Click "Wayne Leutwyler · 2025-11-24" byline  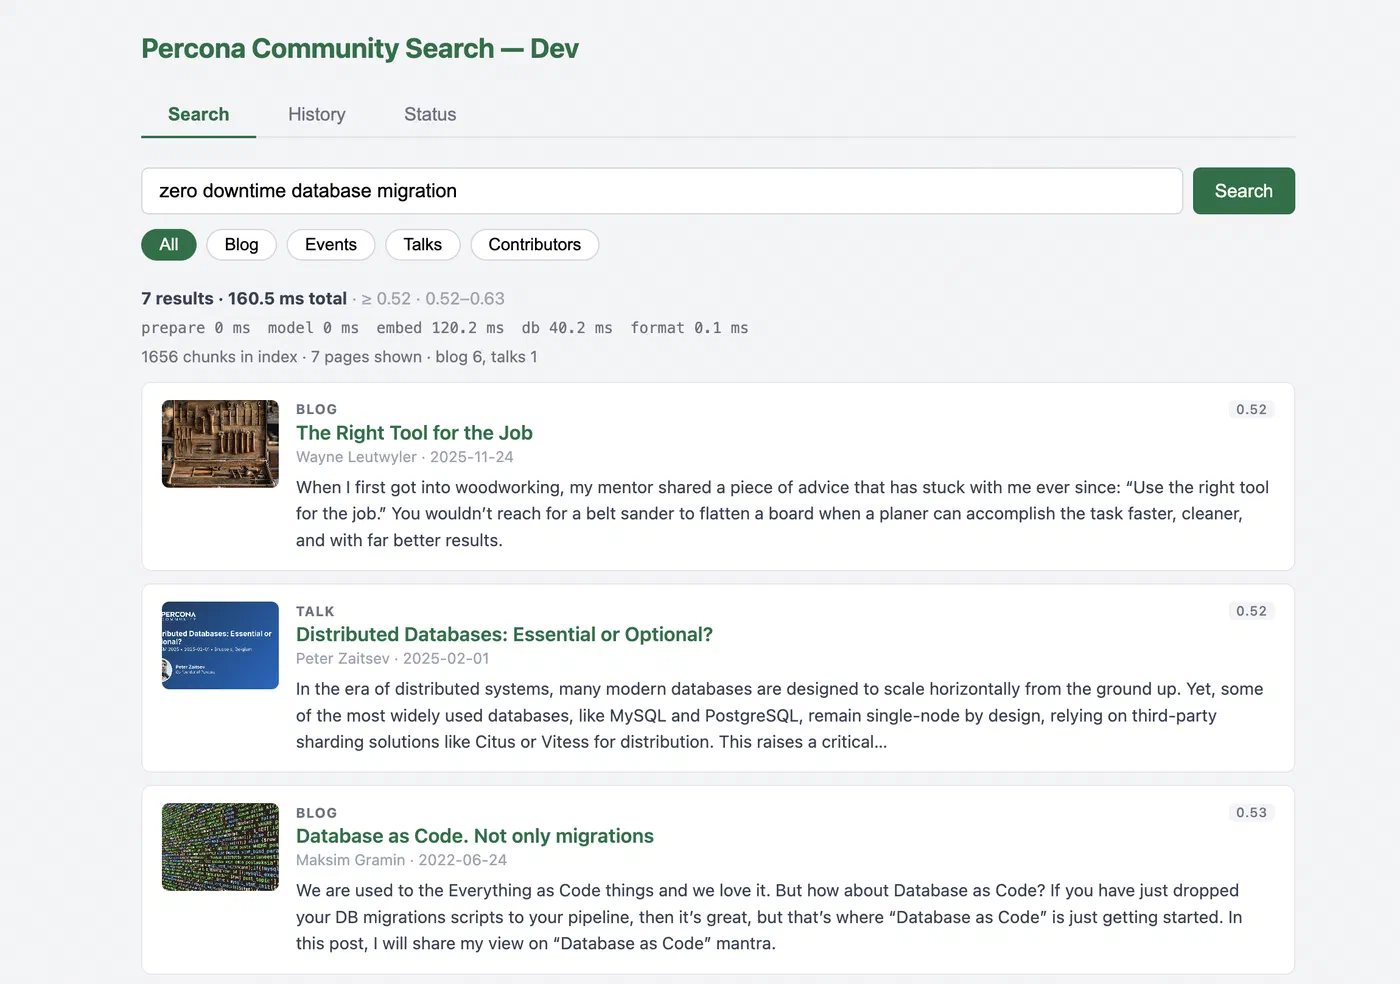(x=405, y=457)
